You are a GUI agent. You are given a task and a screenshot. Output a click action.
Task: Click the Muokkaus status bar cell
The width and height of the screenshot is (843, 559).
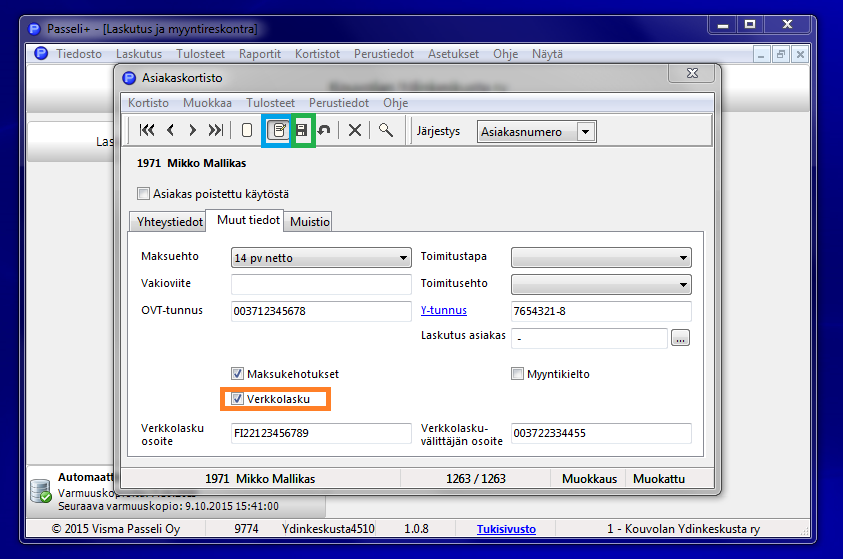point(589,478)
